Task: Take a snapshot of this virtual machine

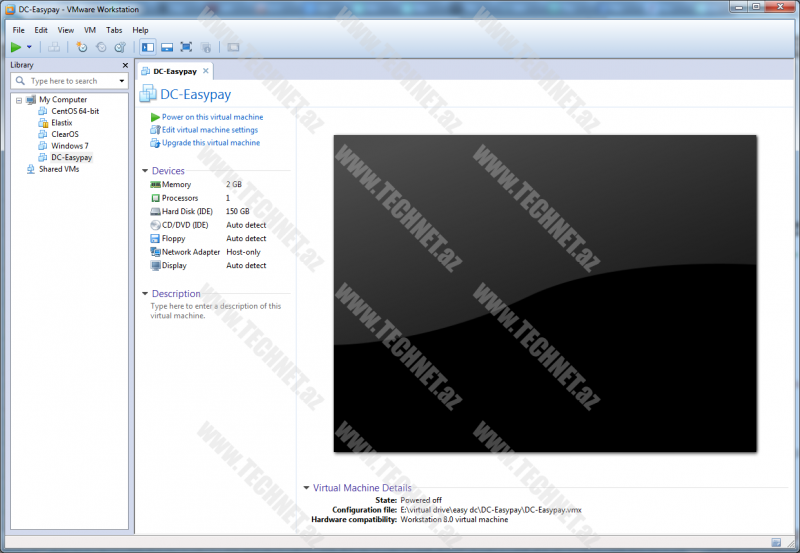Action: 82,47
